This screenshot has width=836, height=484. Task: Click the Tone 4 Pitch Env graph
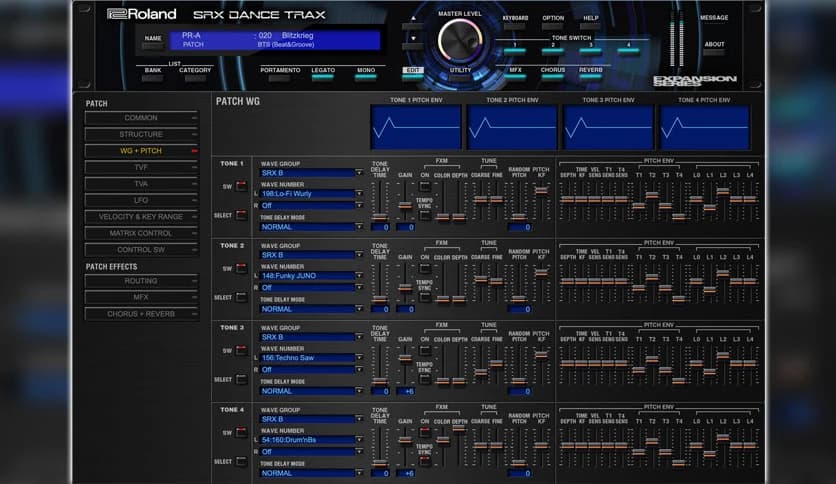pos(704,127)
